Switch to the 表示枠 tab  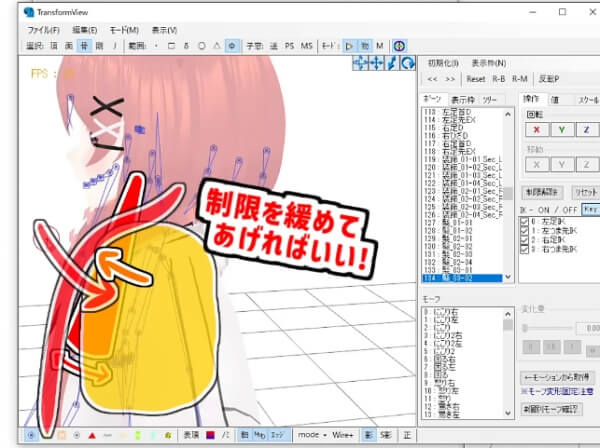click(462, 100)
